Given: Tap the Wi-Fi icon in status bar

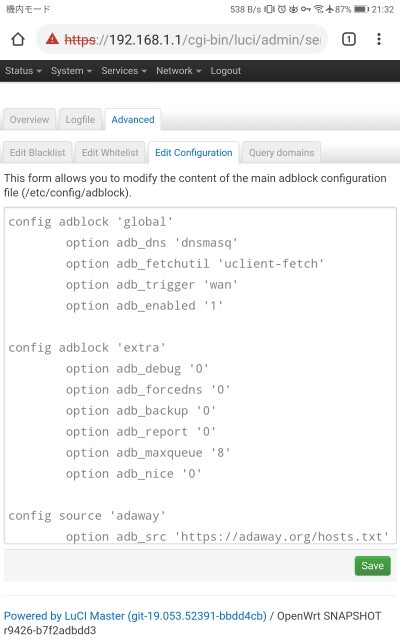Looking at the screenshot, I should pos(318,9).
